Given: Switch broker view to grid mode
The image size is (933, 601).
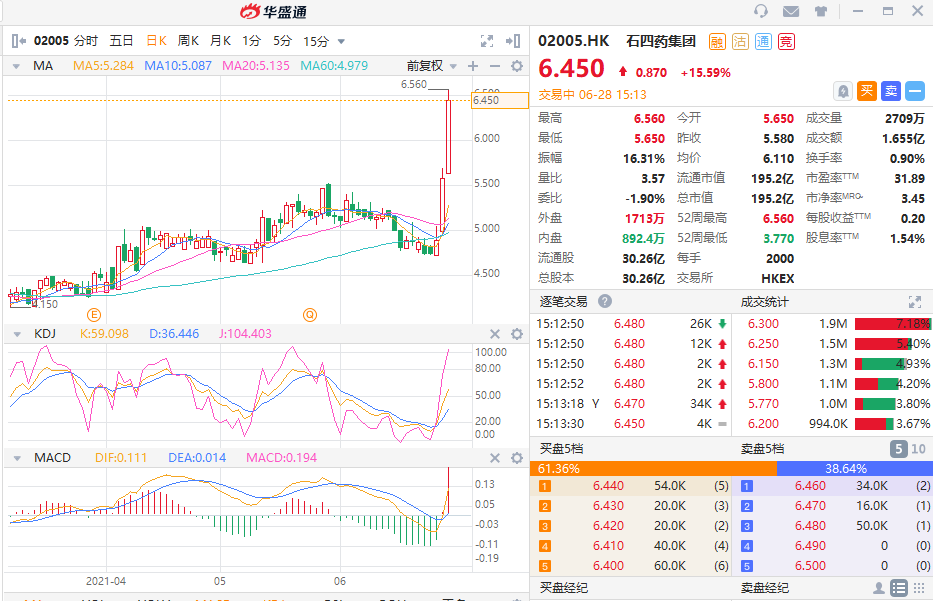Looking at the screenshot, I should [x=919, y=588].
